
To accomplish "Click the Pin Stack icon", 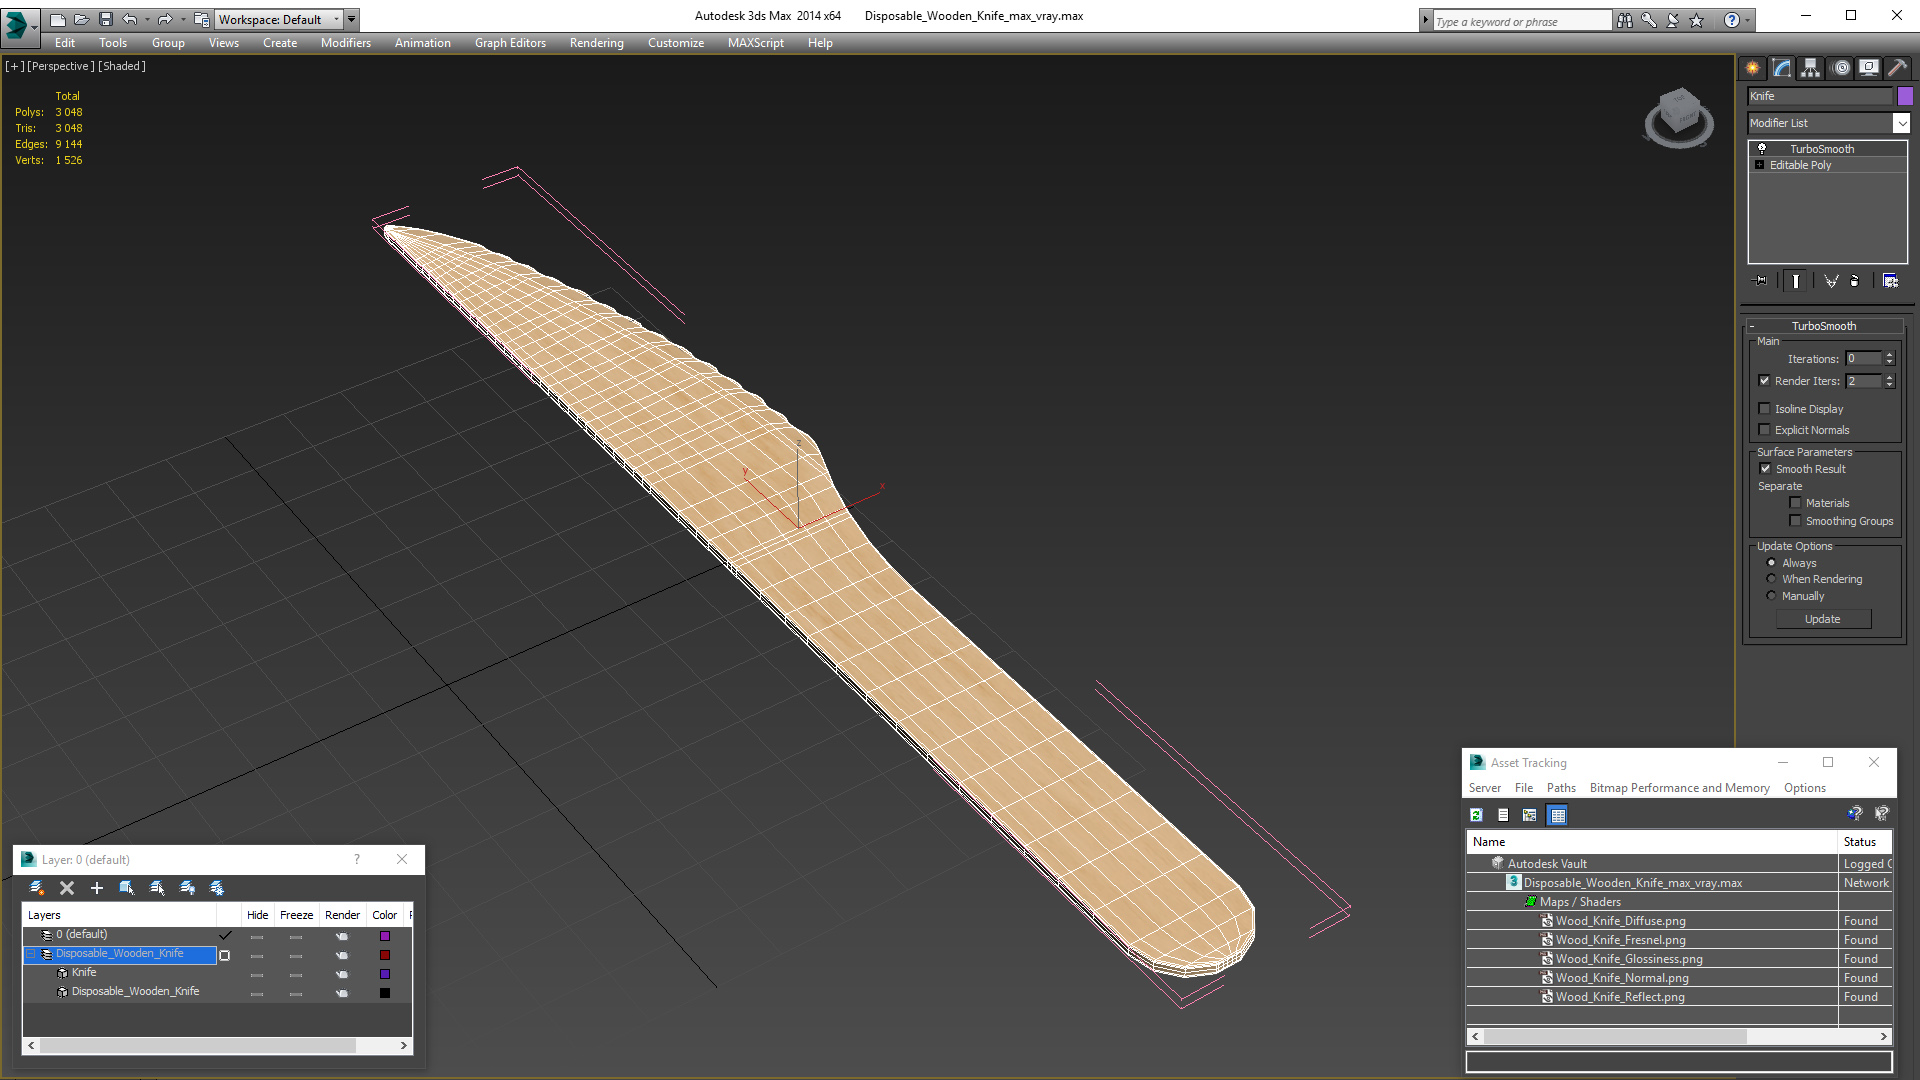I will 1760,281.
